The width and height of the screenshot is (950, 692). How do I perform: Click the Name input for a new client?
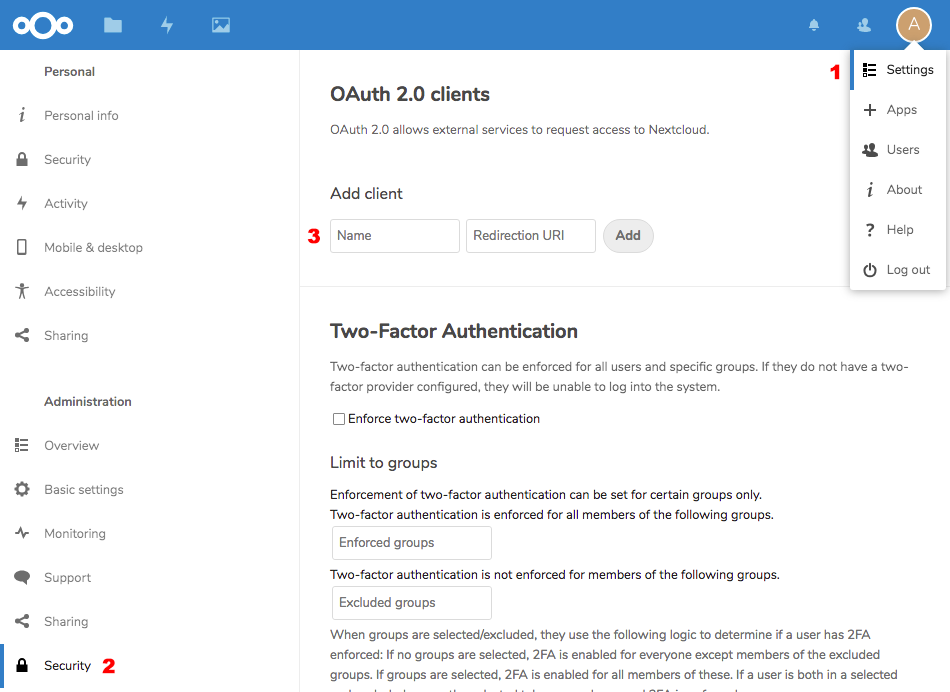(394, 235)
